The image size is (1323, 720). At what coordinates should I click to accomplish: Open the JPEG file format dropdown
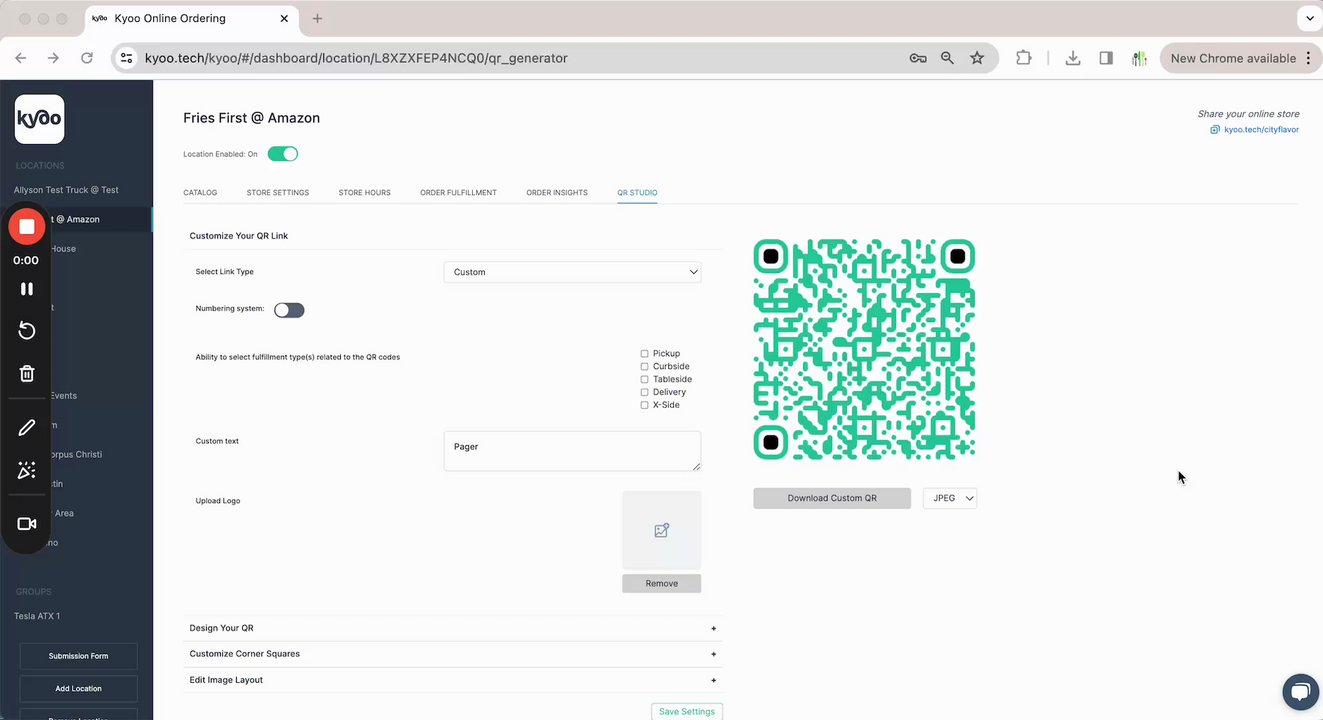click(x=950, y=498)
